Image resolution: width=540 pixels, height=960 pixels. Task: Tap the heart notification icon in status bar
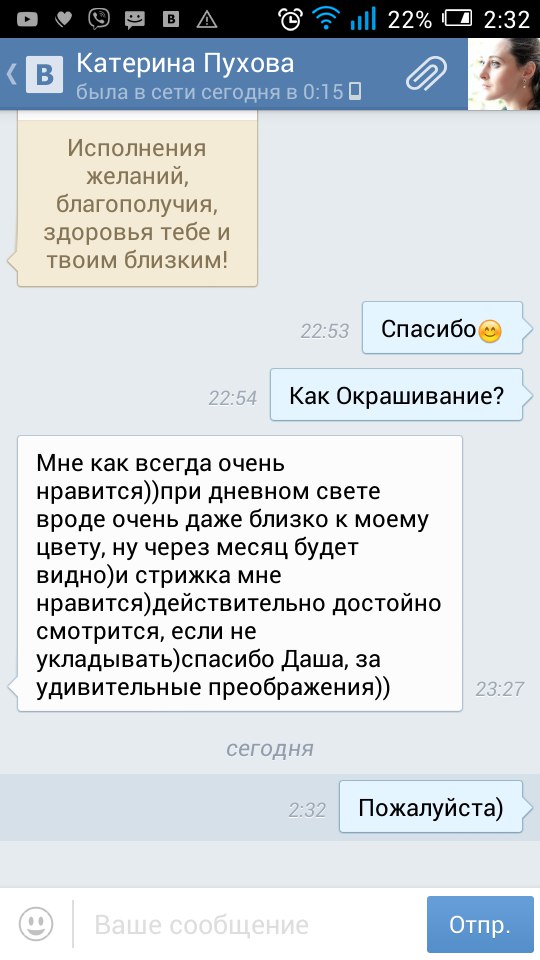(62, 20)
